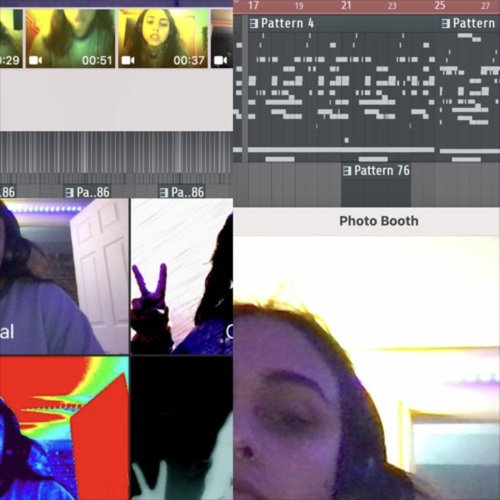Click the Photo Booth window title
Screen dimensions: 500x500
(379, 221)
